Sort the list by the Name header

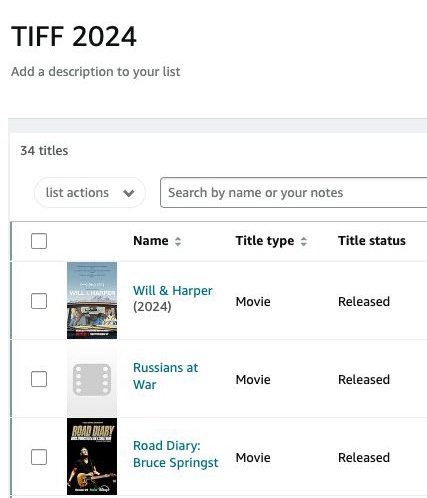(x=151, y=241)
